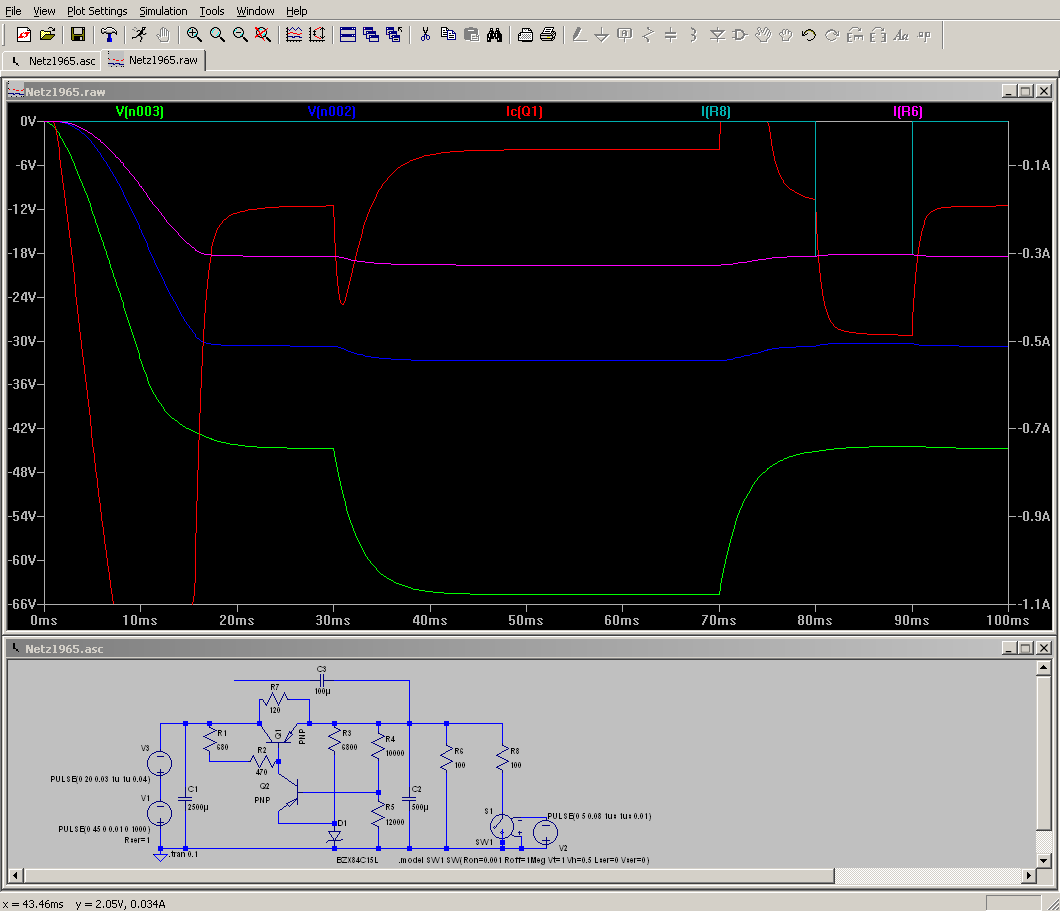Open the Simulation menu

point(163,11)
